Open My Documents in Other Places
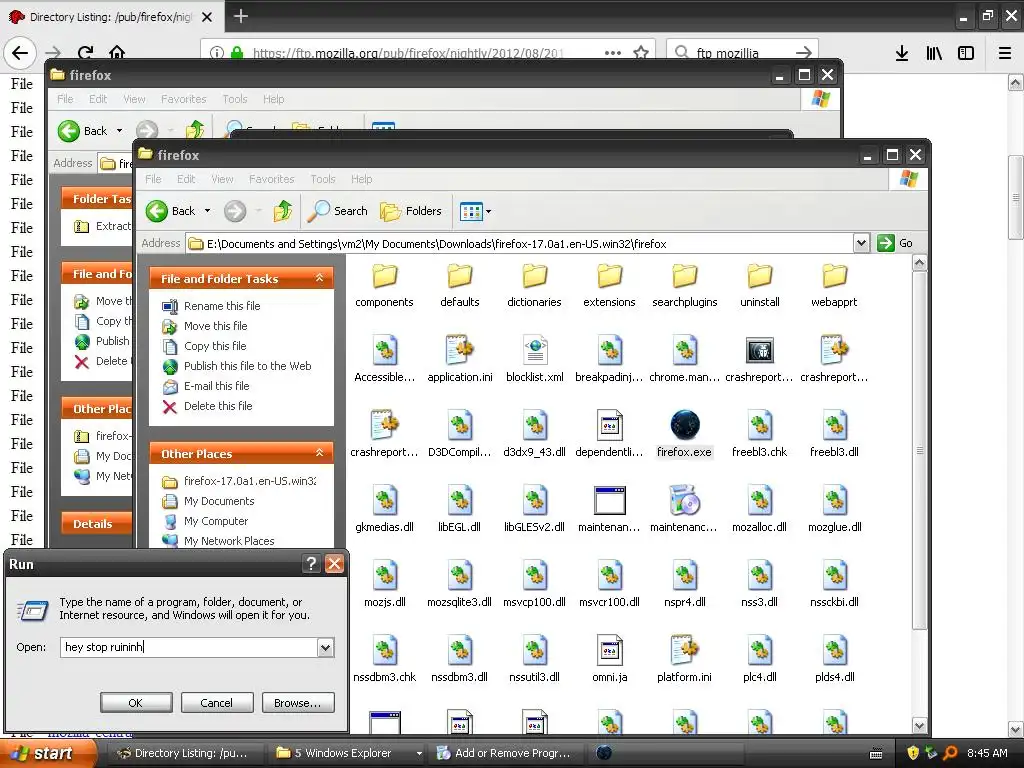The image size is (1024, 768). pos(219,501)
